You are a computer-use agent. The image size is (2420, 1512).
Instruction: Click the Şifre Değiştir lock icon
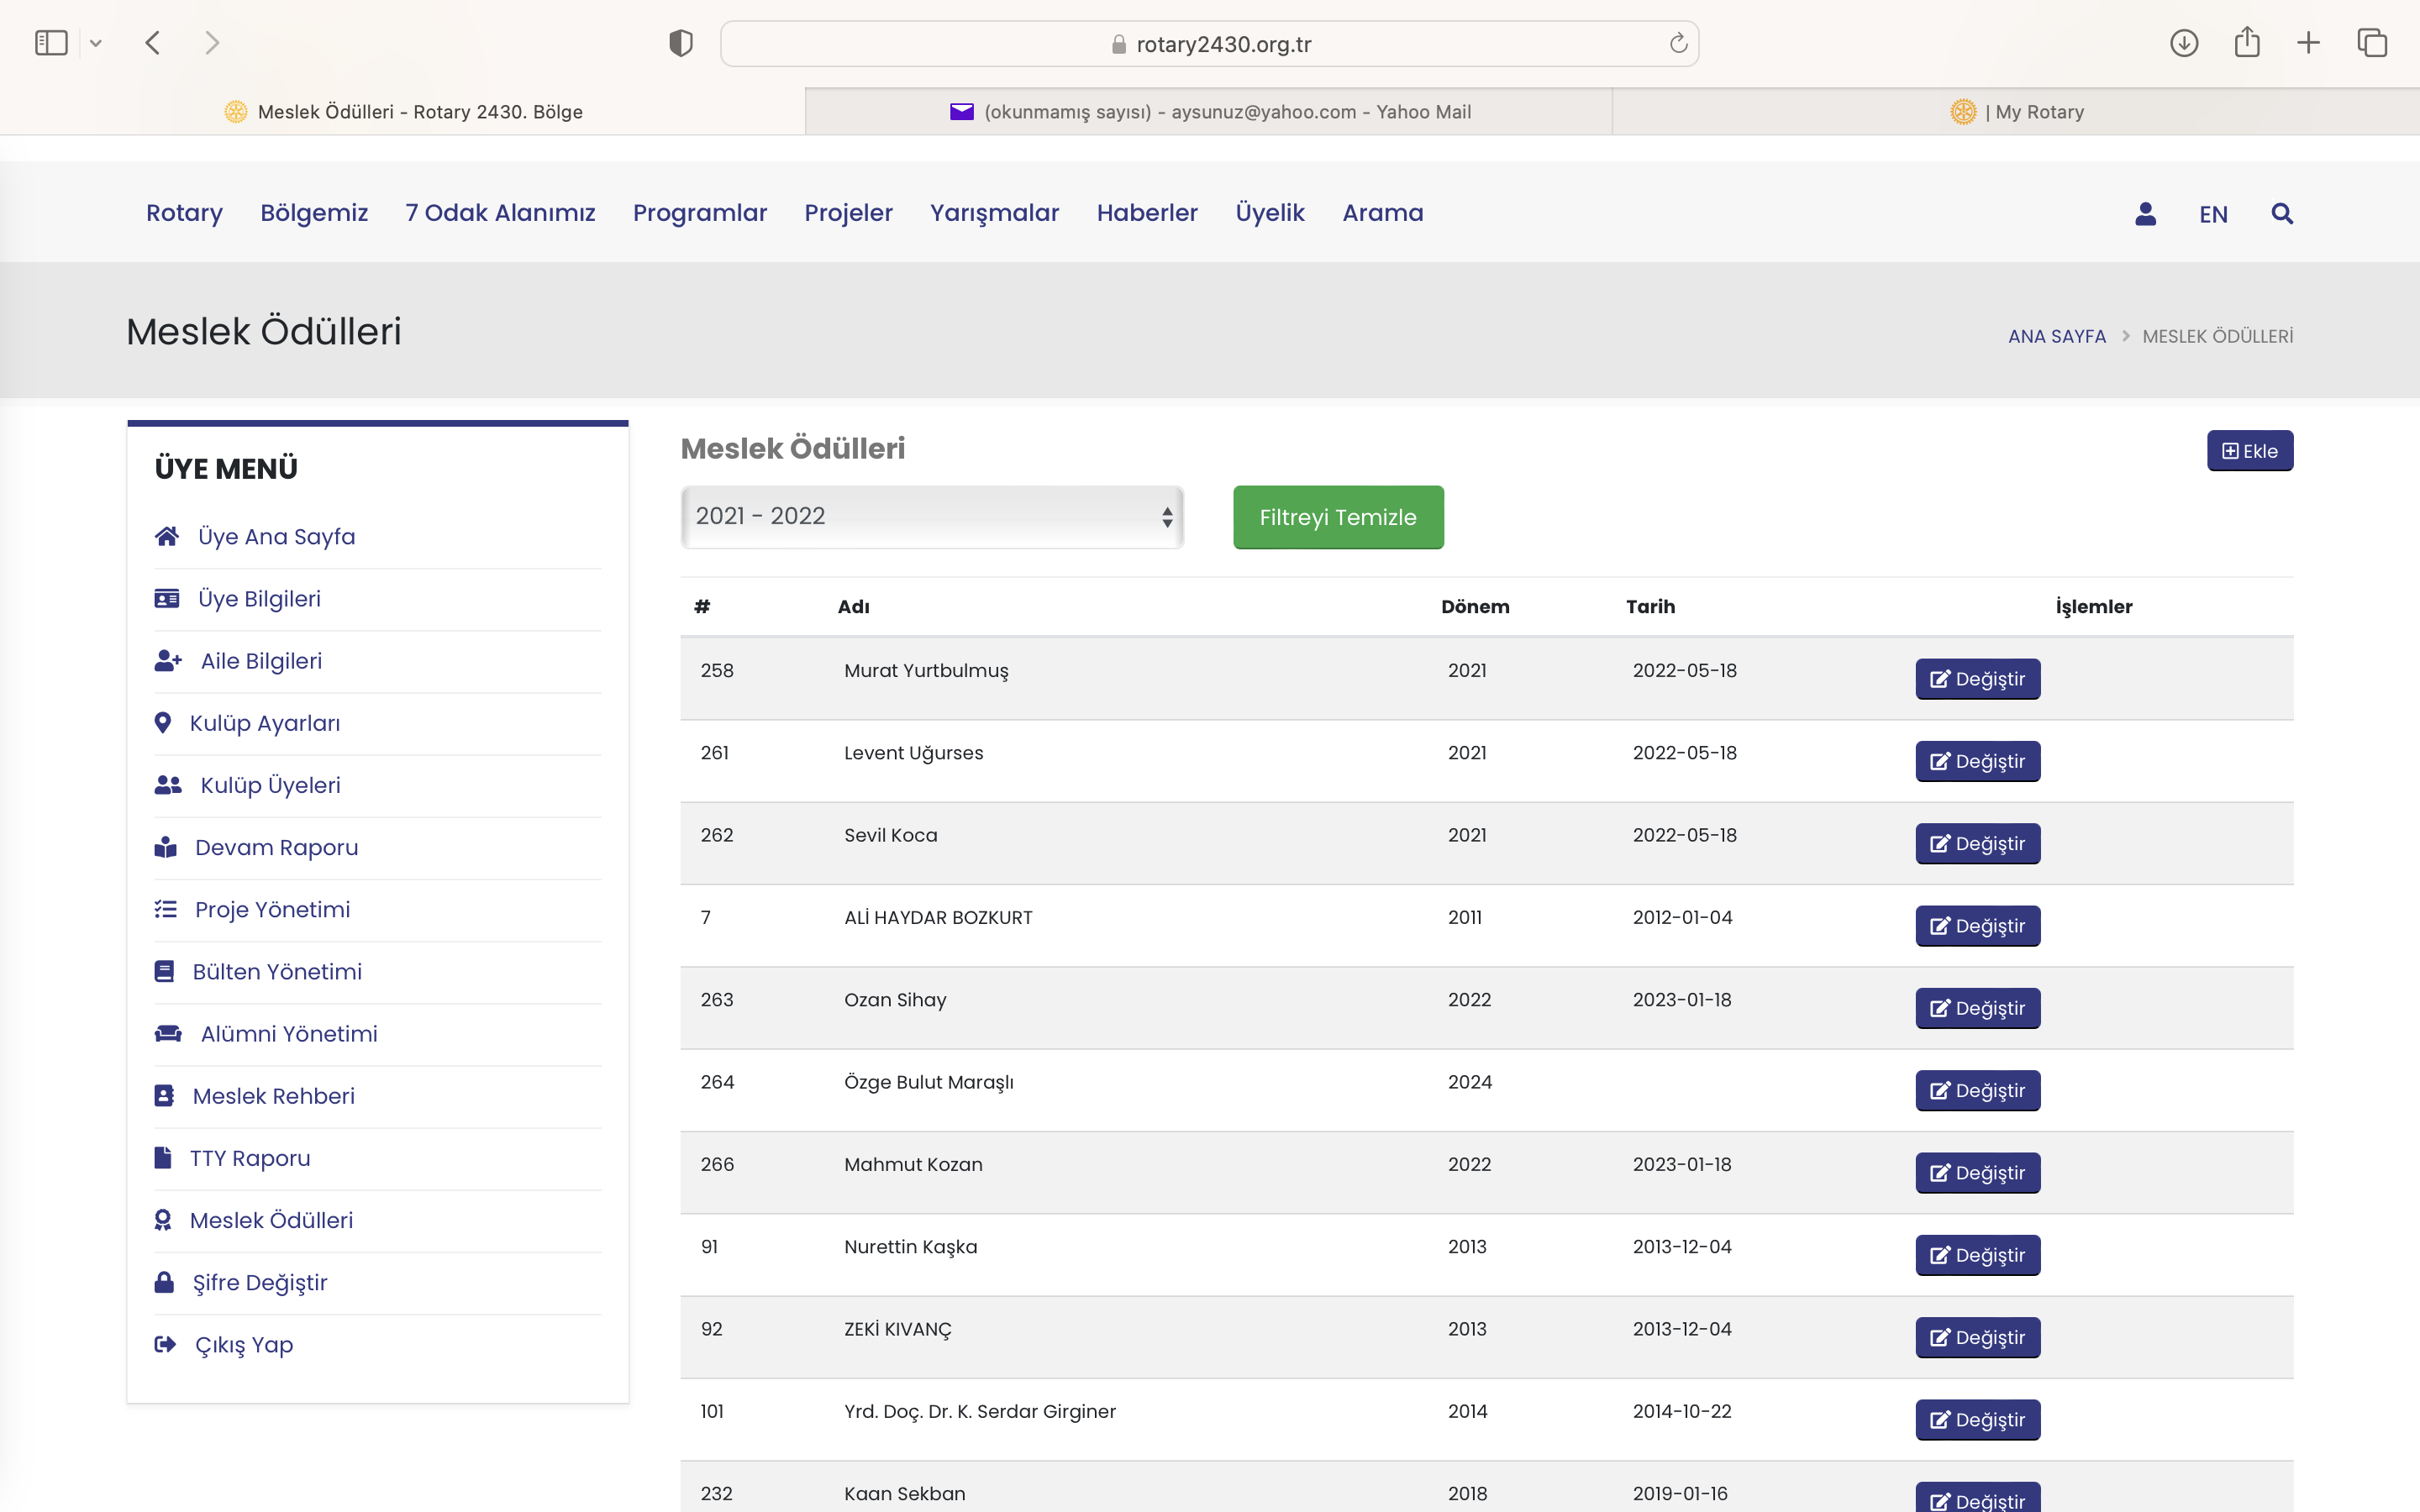click(x=164, y=1283)
